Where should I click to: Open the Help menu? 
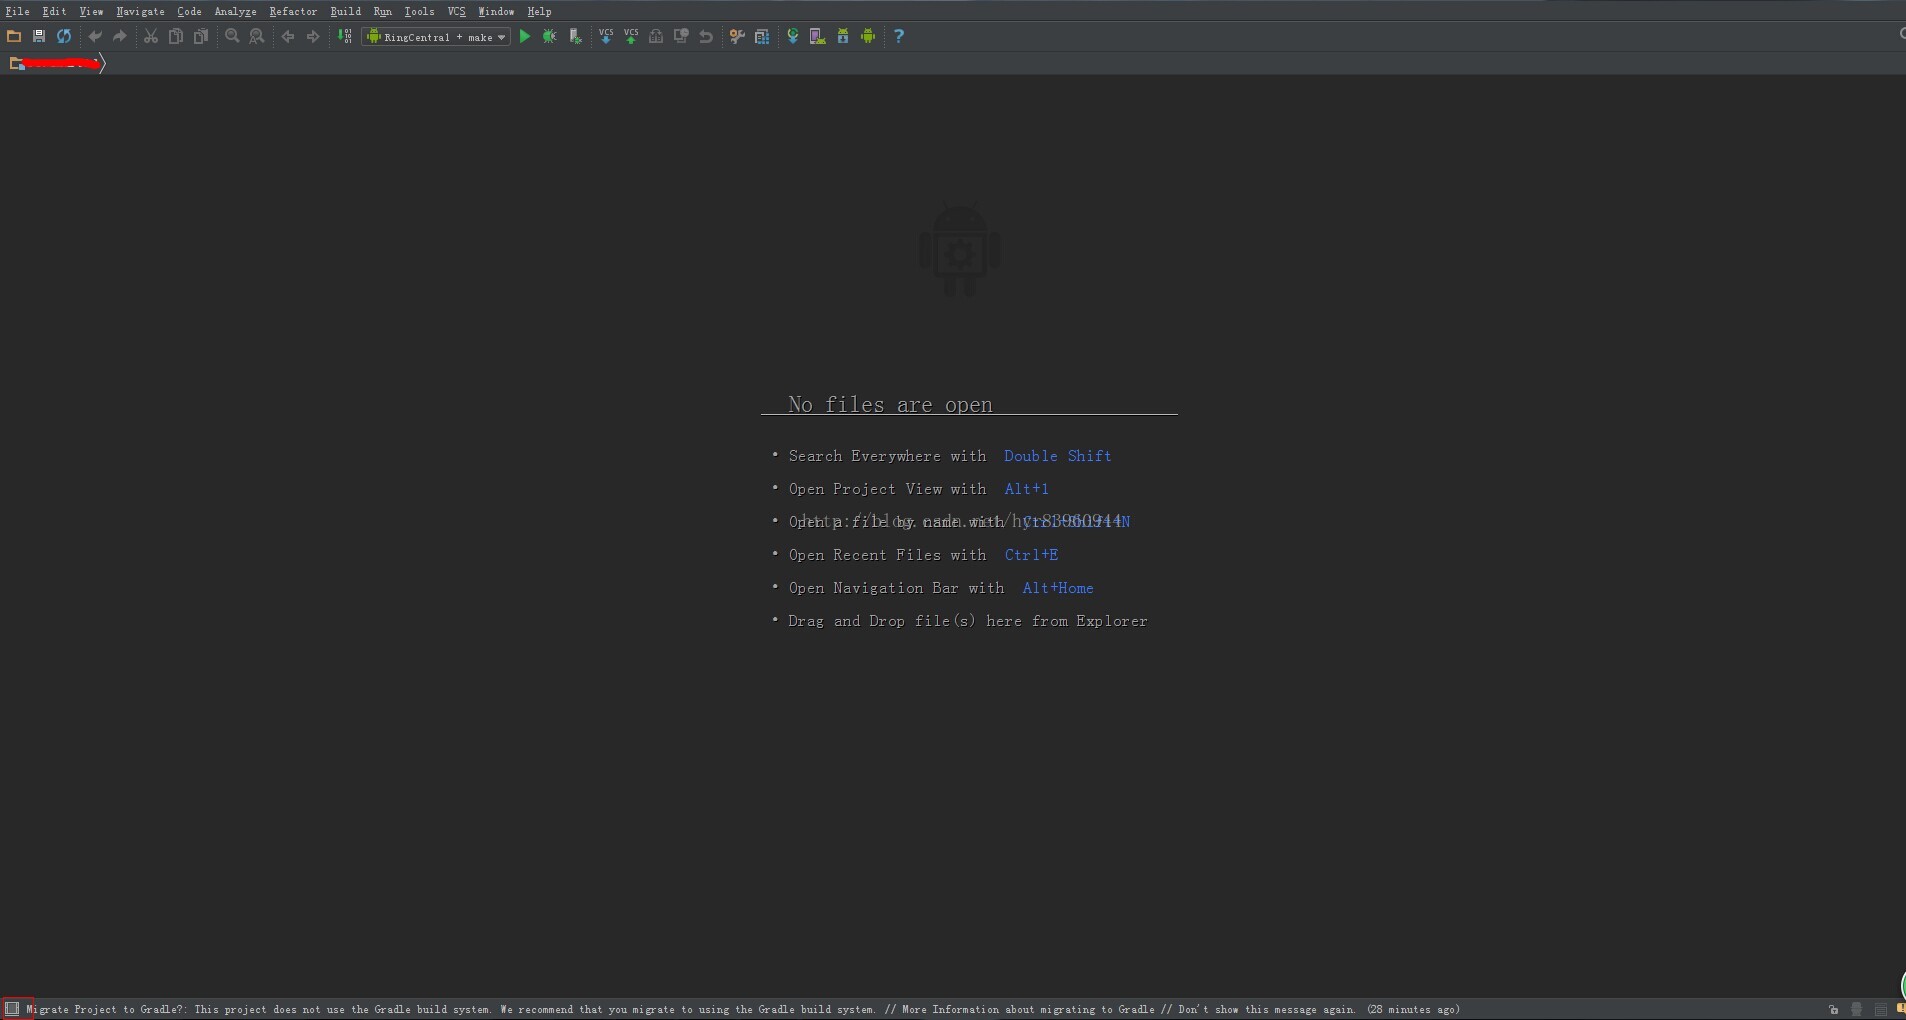[539, 11]
